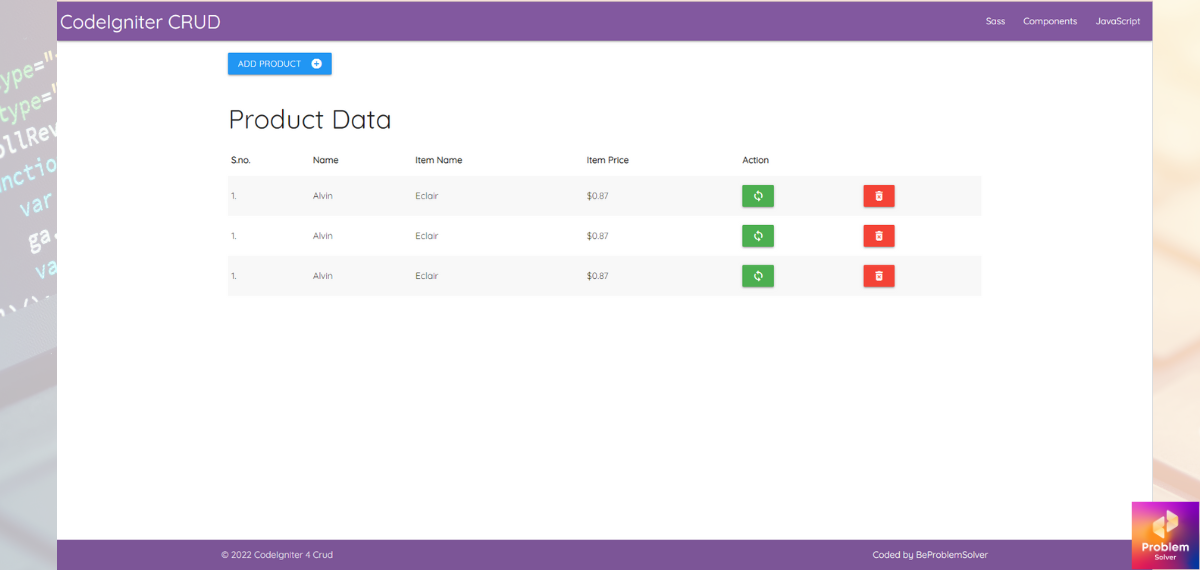
Task: Click the Product Data heading
Action: click(x=310, y=120)
